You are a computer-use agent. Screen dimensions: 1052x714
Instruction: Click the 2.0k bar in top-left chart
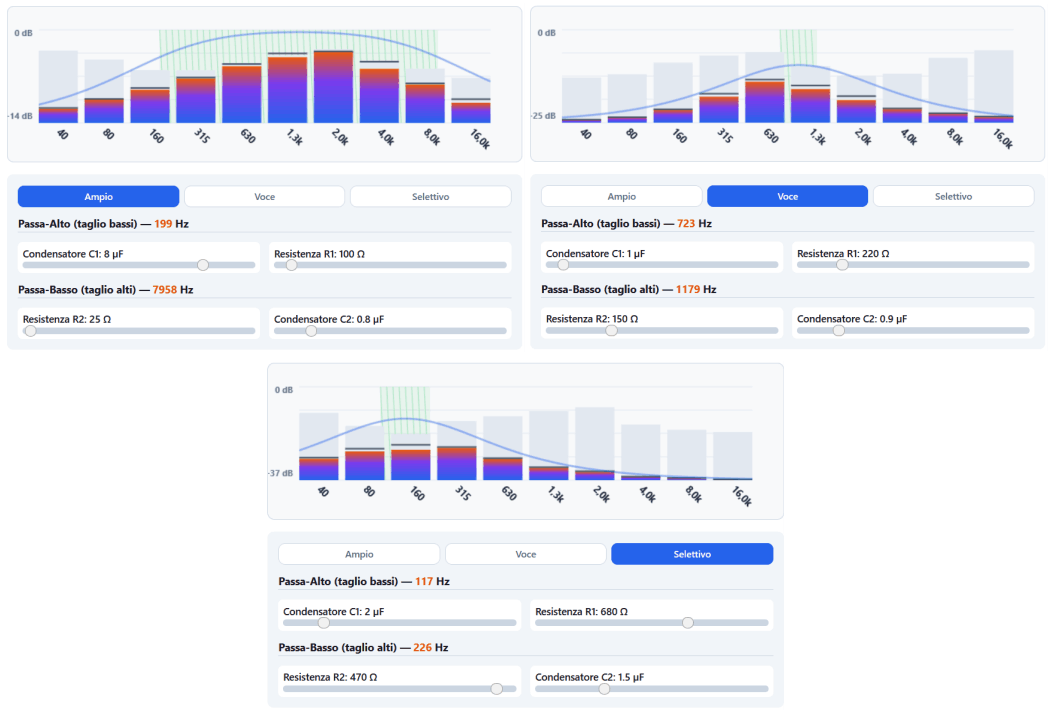coord(333,87)
